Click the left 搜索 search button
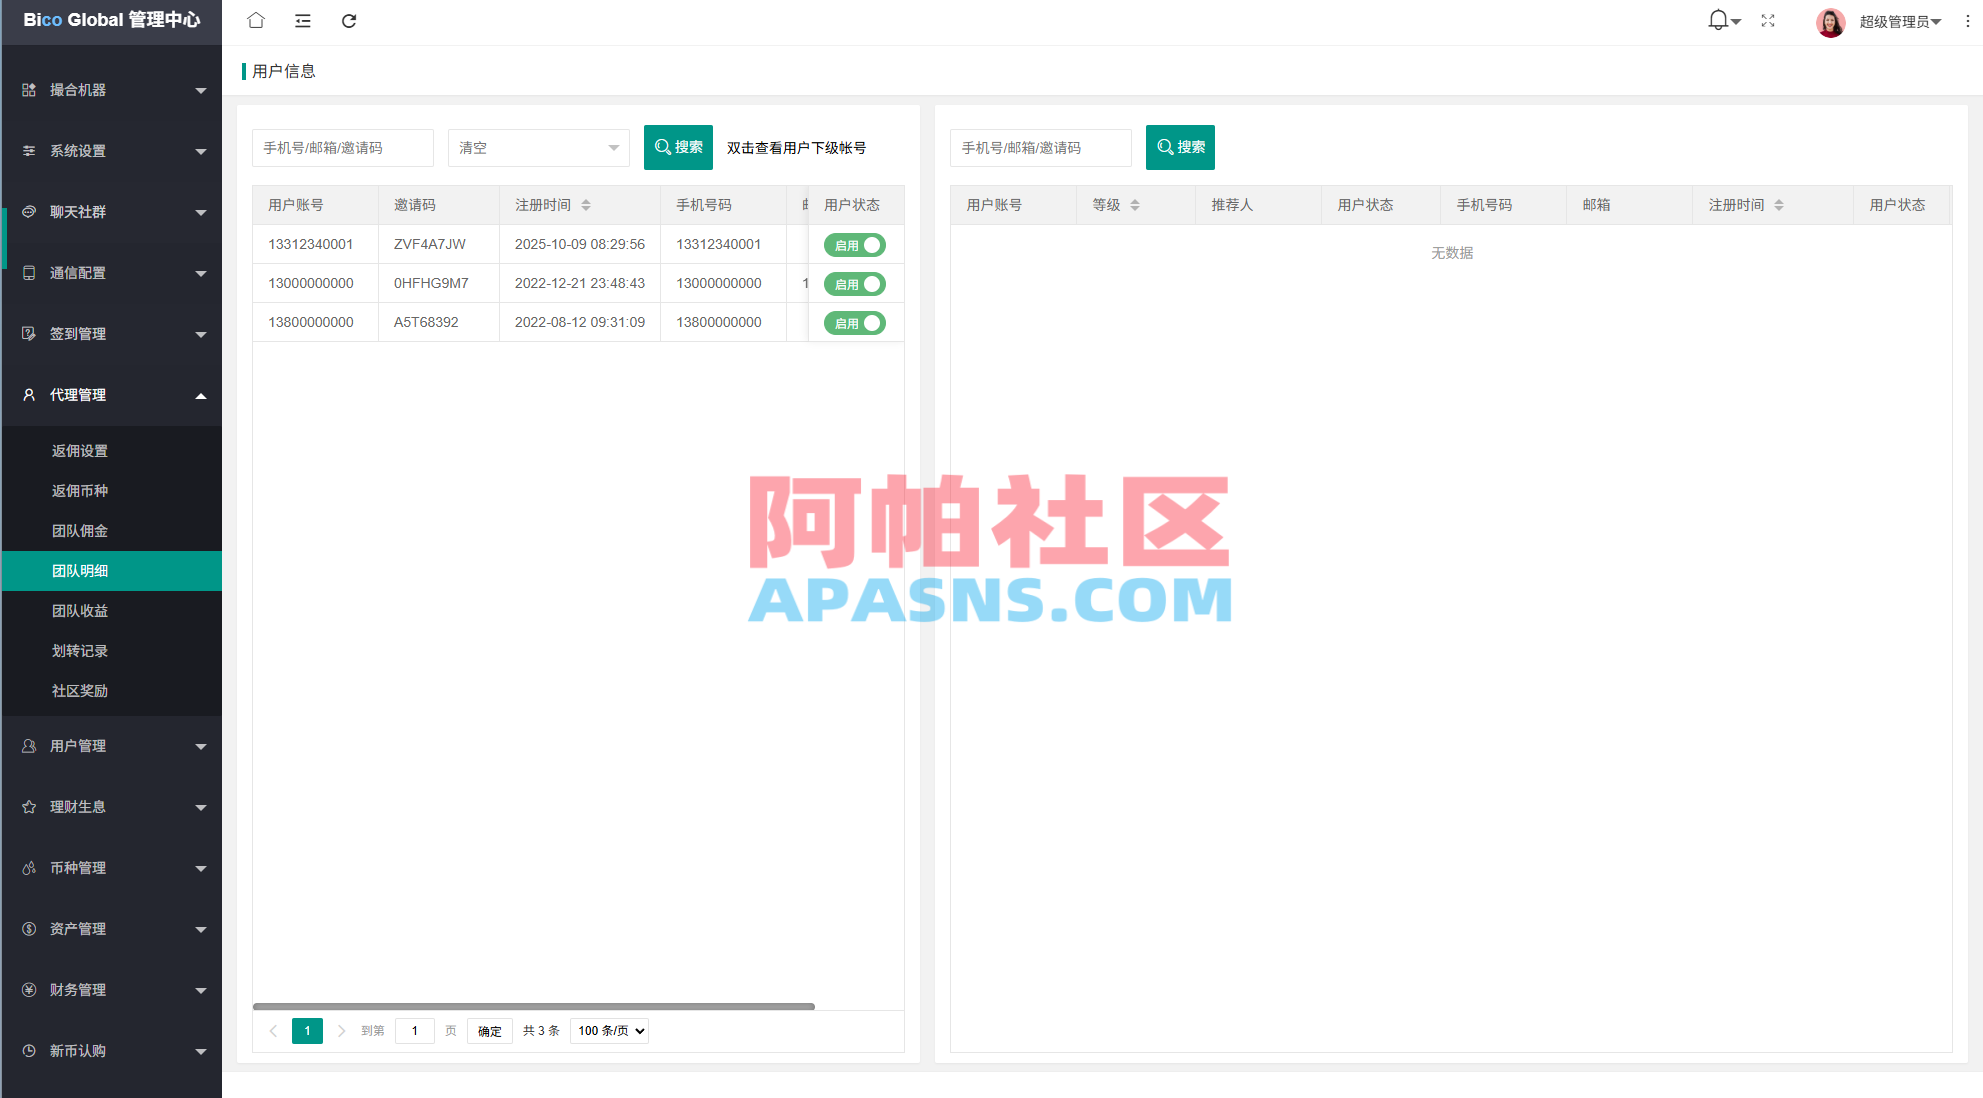This screenshot has width=1983, height=1098. pyautogui.click(x=678, y=147)
